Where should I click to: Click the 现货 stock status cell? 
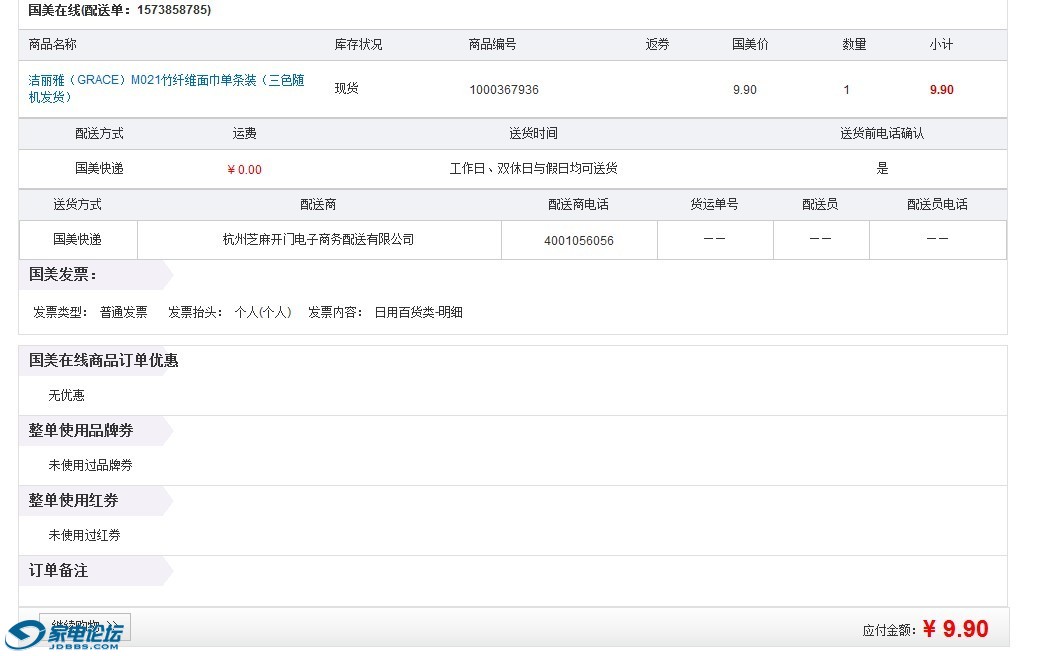[x=347, y=88]
